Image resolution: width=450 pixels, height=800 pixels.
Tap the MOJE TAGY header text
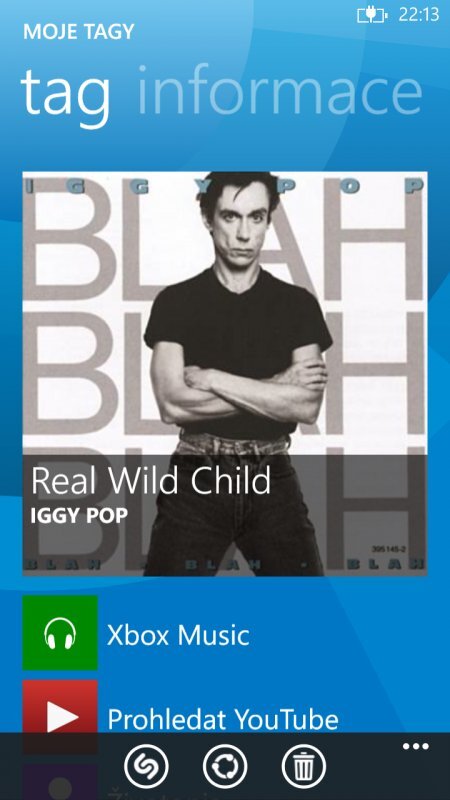[x=79, y=32]
